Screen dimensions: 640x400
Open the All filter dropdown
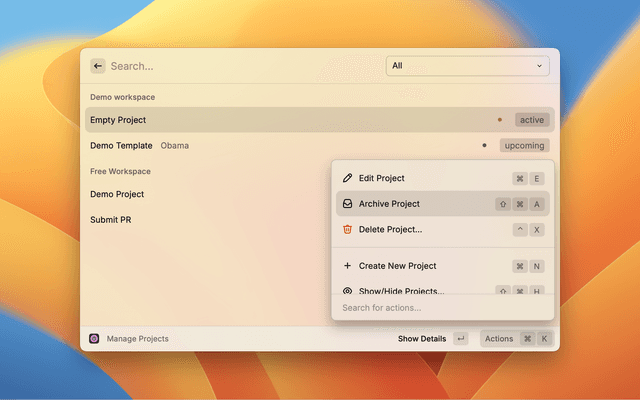(467, 66)
